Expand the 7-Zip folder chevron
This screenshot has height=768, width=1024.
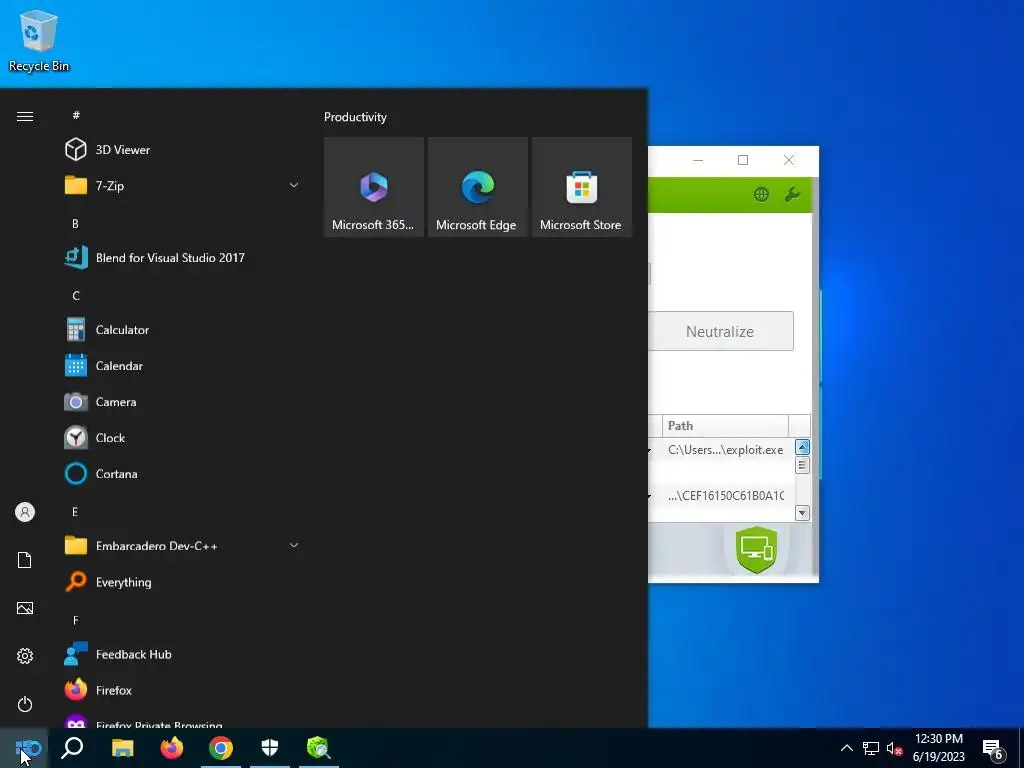click(294, 185)
